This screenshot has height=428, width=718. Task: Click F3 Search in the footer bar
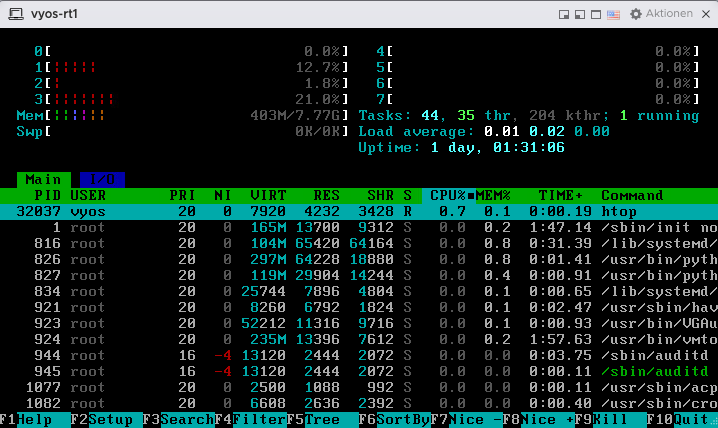click(x=176, y=420)
